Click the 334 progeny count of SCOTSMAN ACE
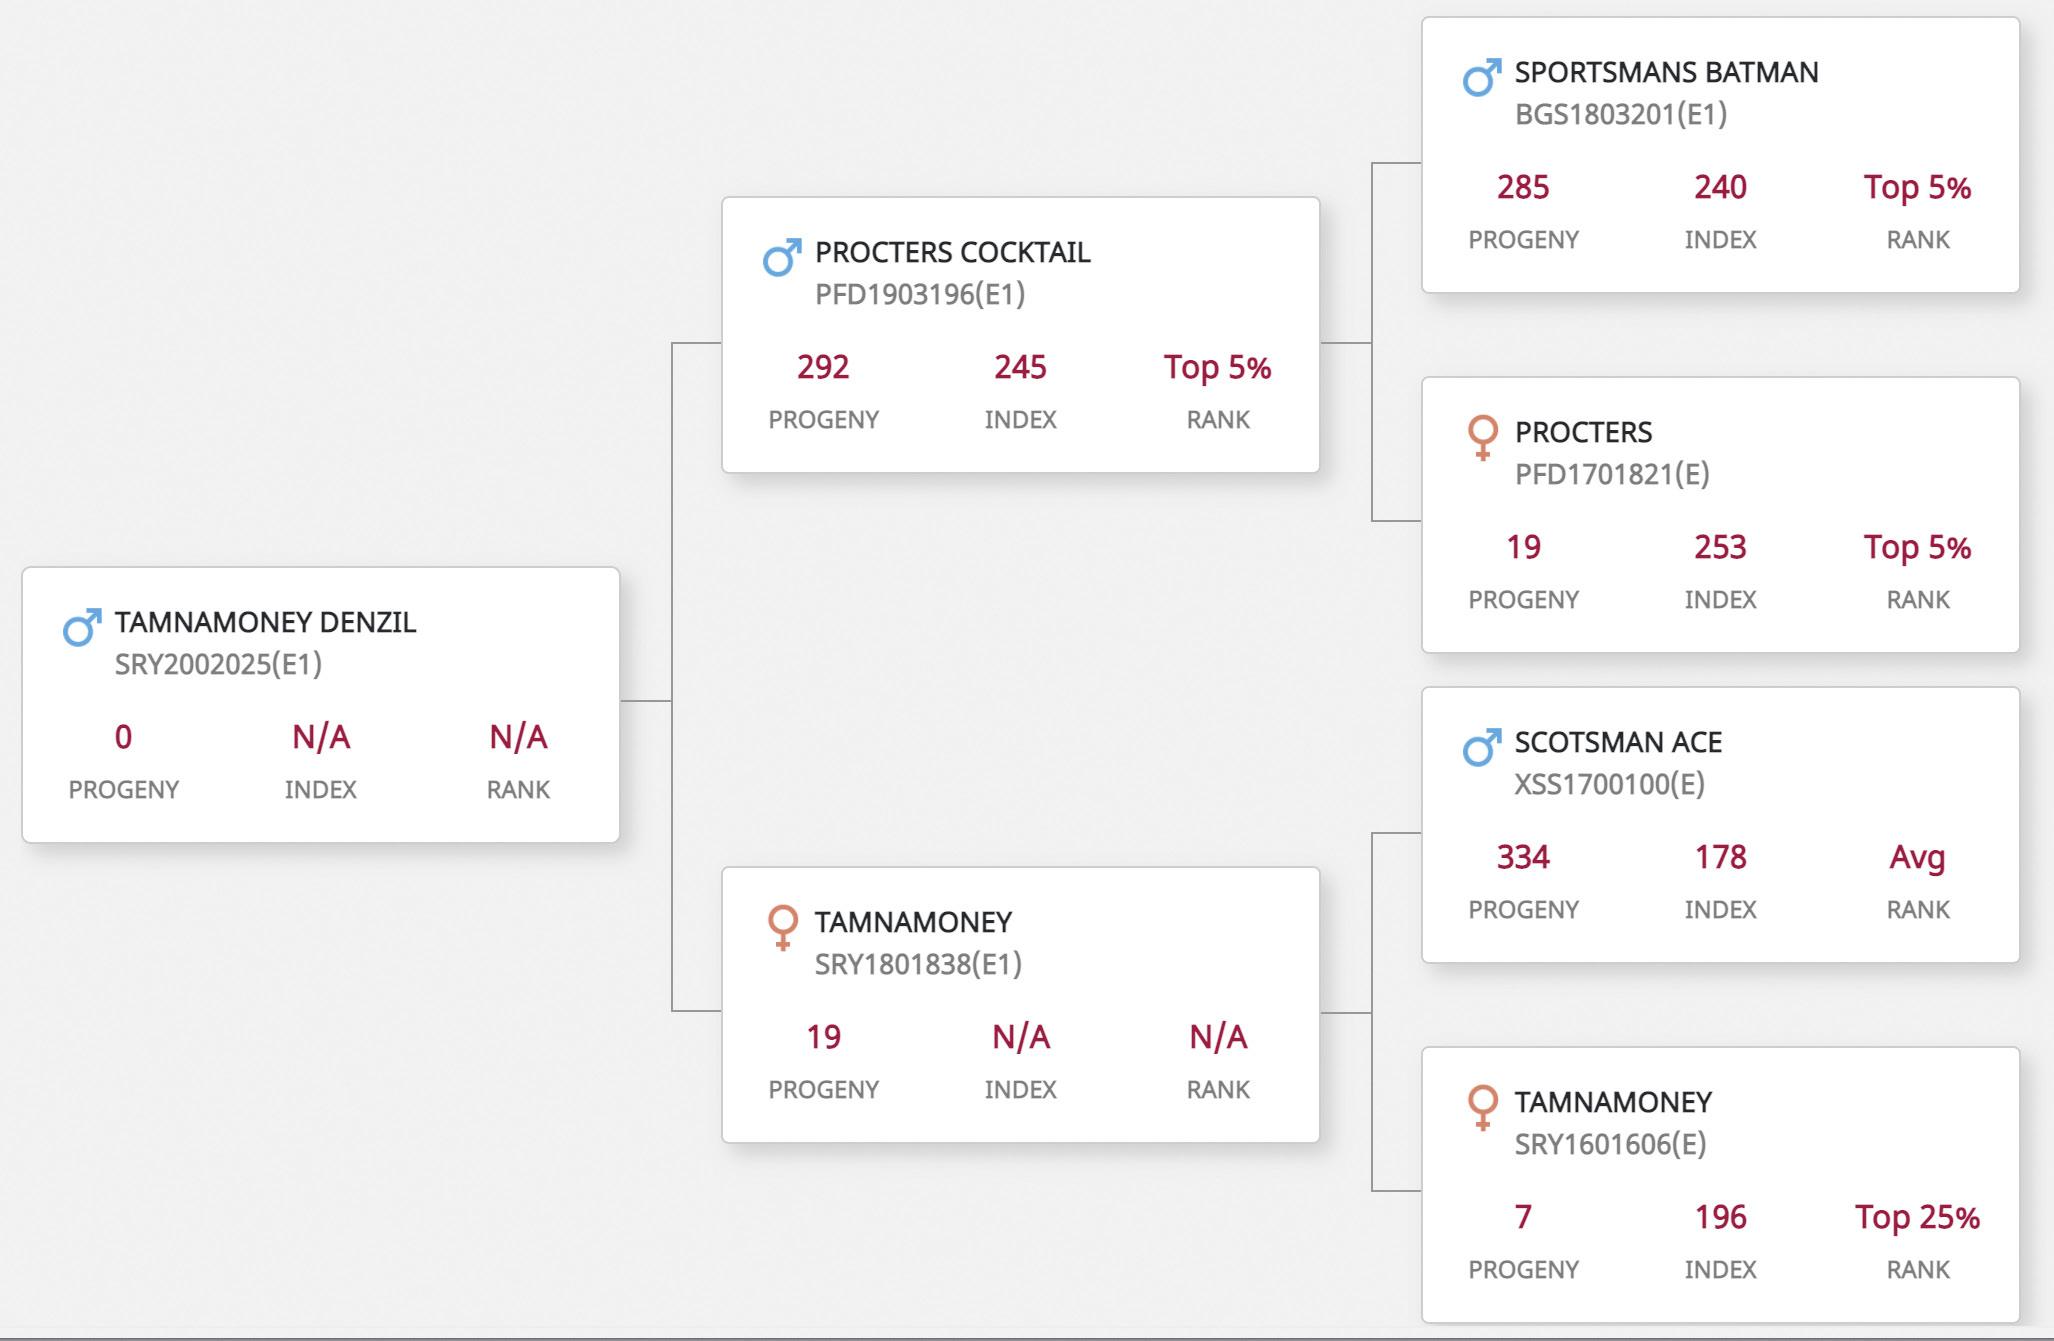2054x1341 pixels. coord(1523,857)
